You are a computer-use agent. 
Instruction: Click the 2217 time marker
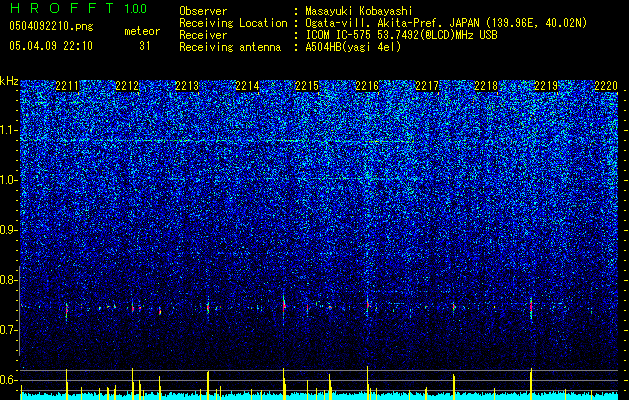click(427, 86)
